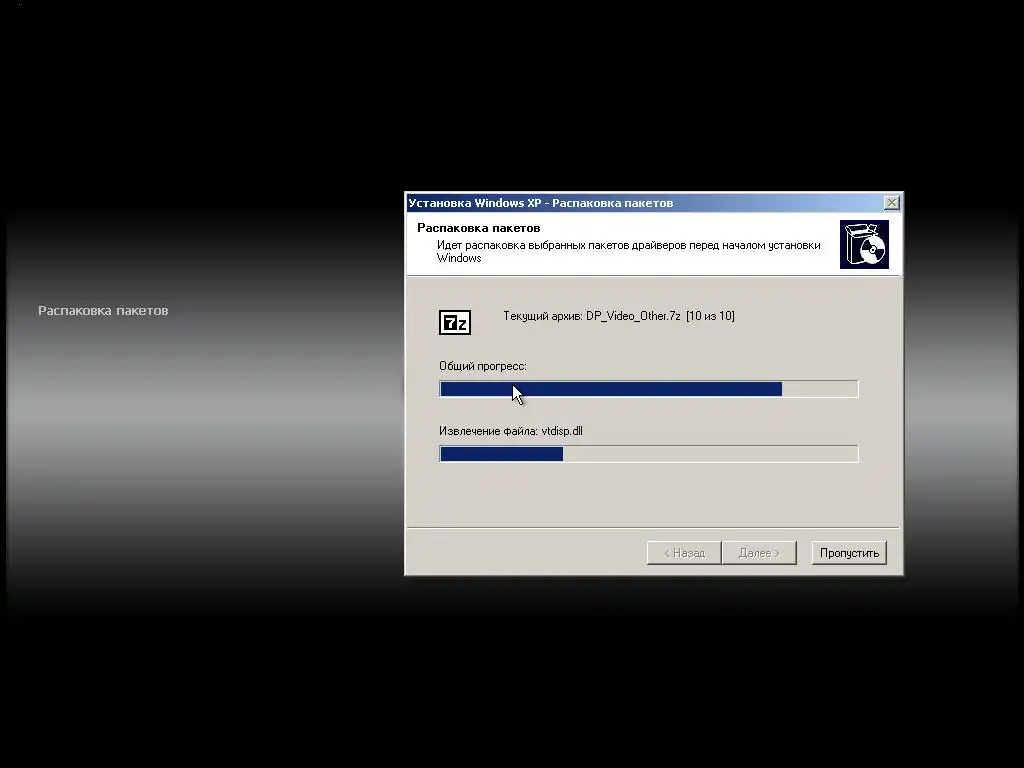Click the Общий прогресс progress bar

648,389
